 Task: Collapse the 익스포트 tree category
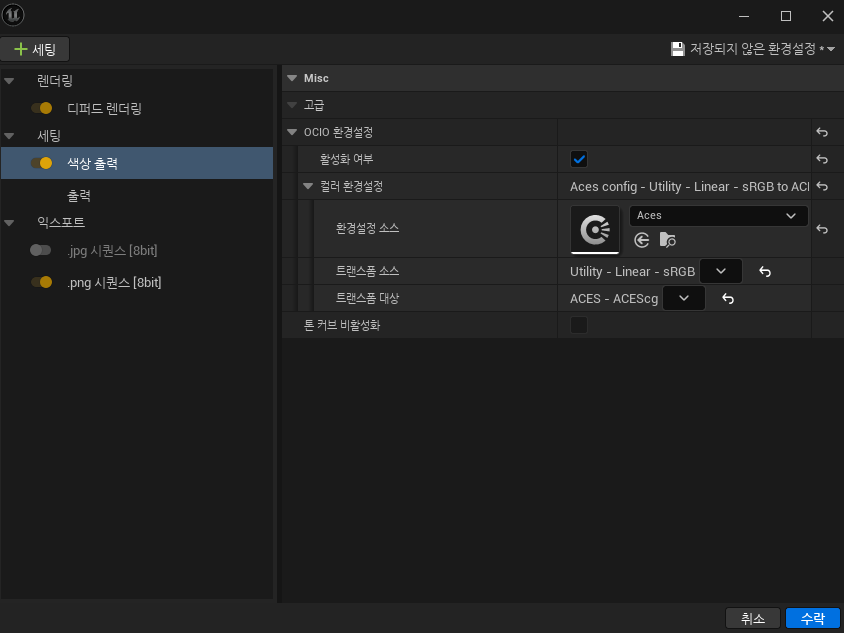point(9,222)
